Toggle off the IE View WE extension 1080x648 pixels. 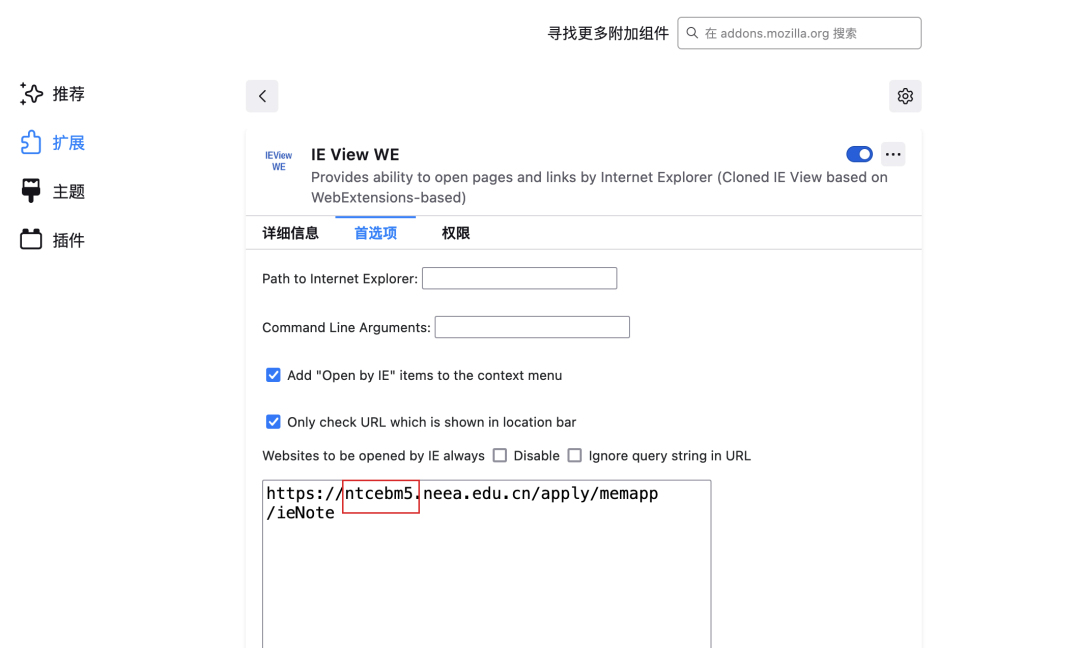pos(859,154)
